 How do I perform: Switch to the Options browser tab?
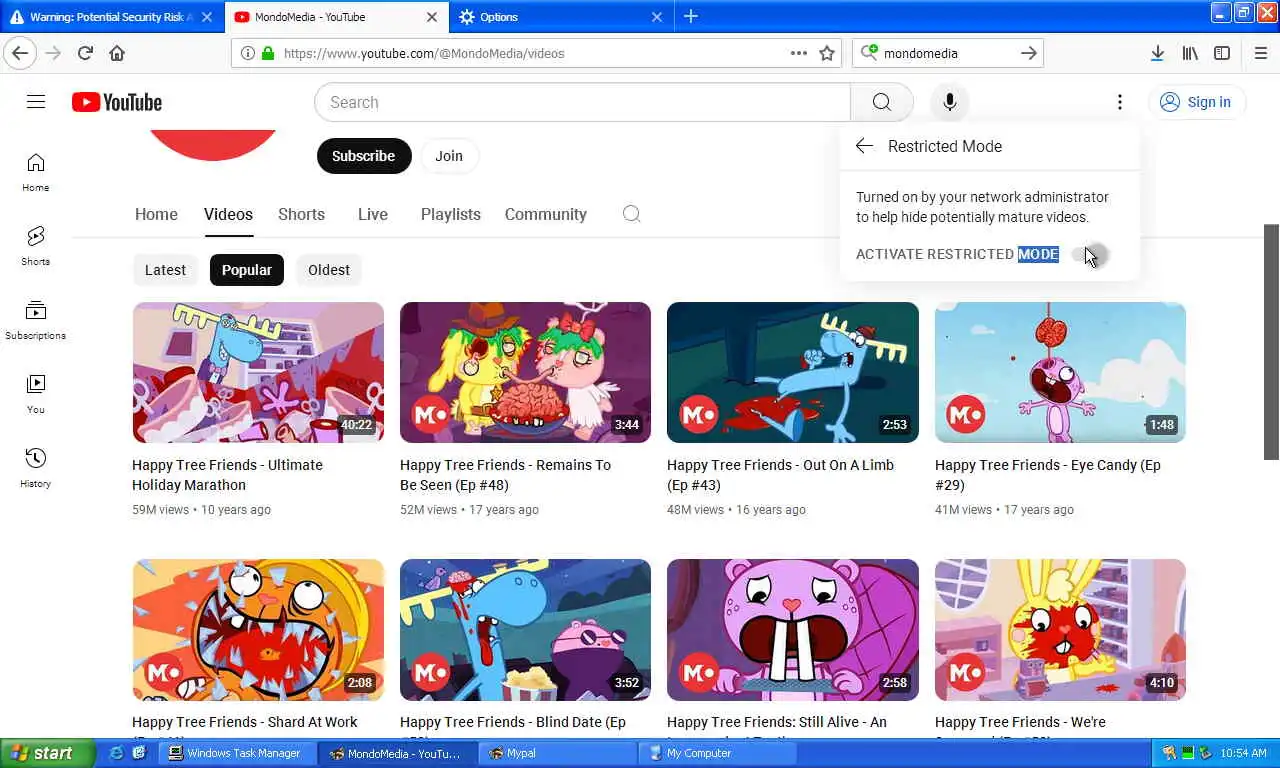(x=560, y=17)
